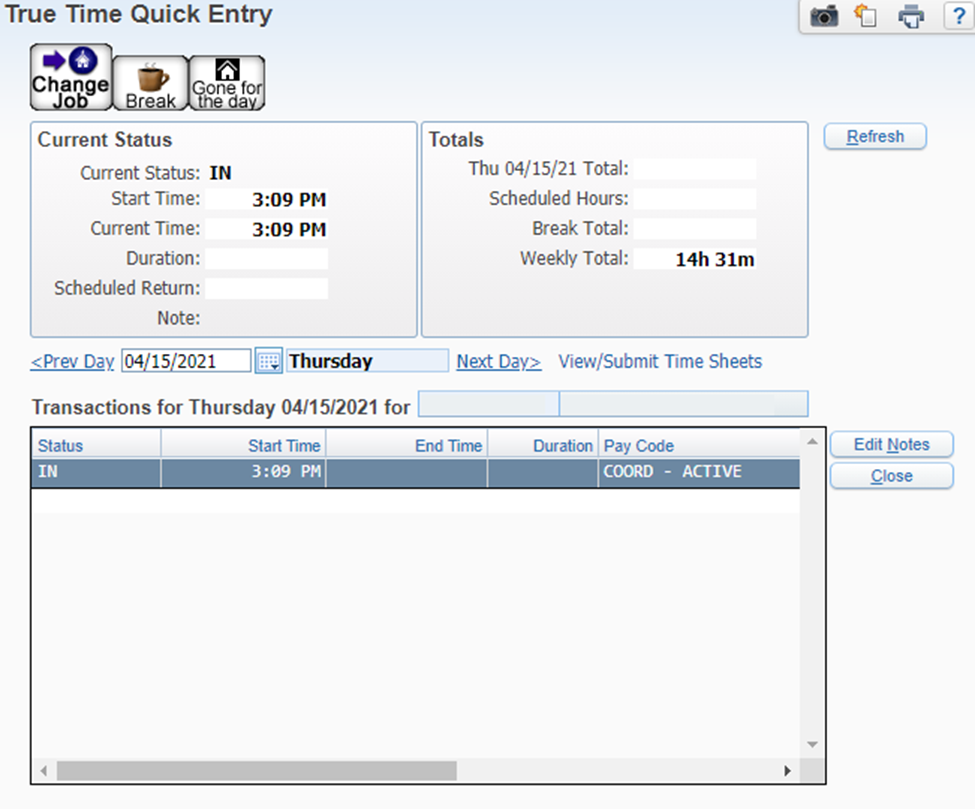Viewport: 975px width, 809px height.
Task: Click the right arrow of horizontal scrollbar
Action: (x=787, y=770)
